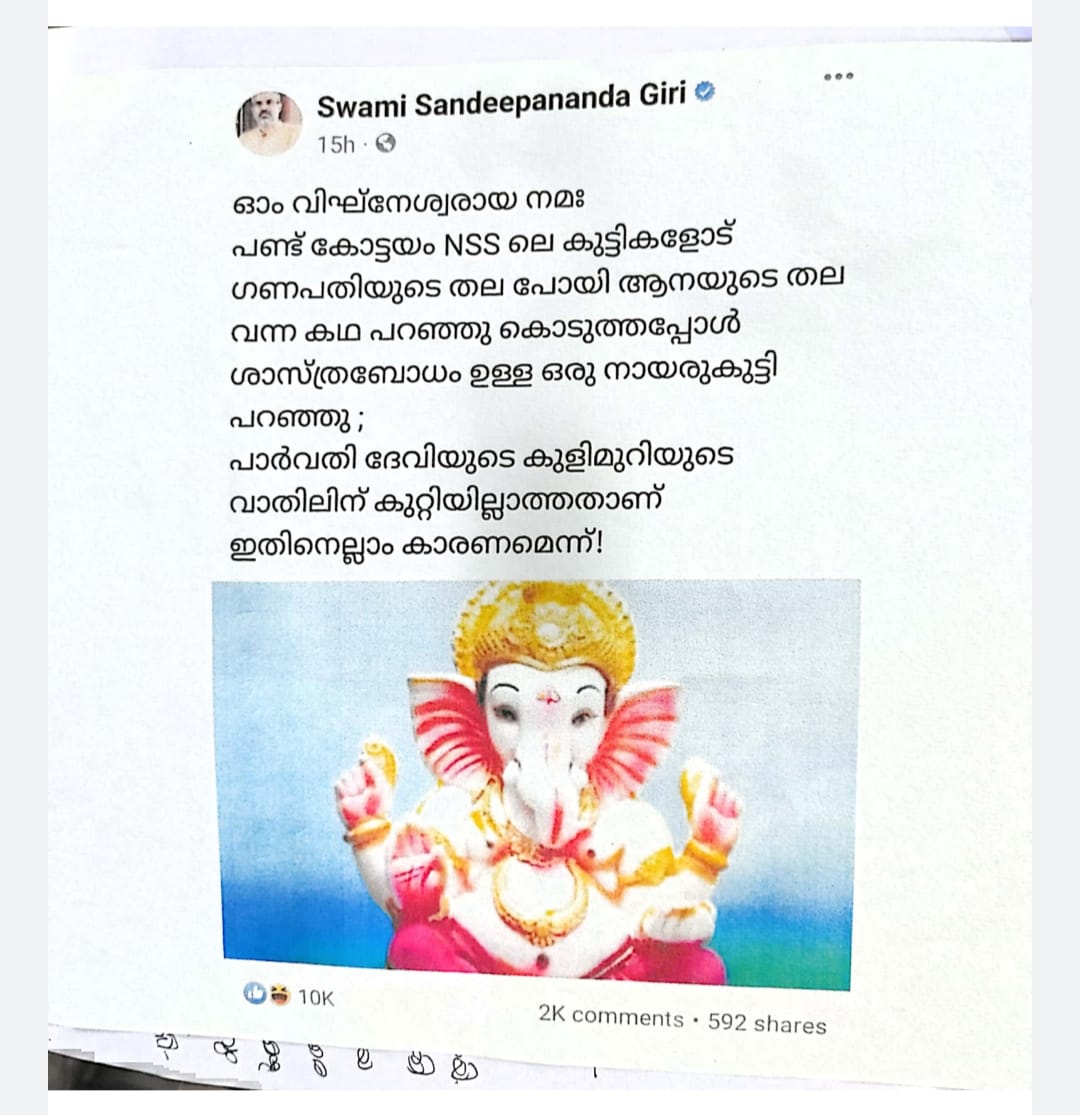1080x1115 pixels.
Task: View the 10K reactions count
Action: 316,998
